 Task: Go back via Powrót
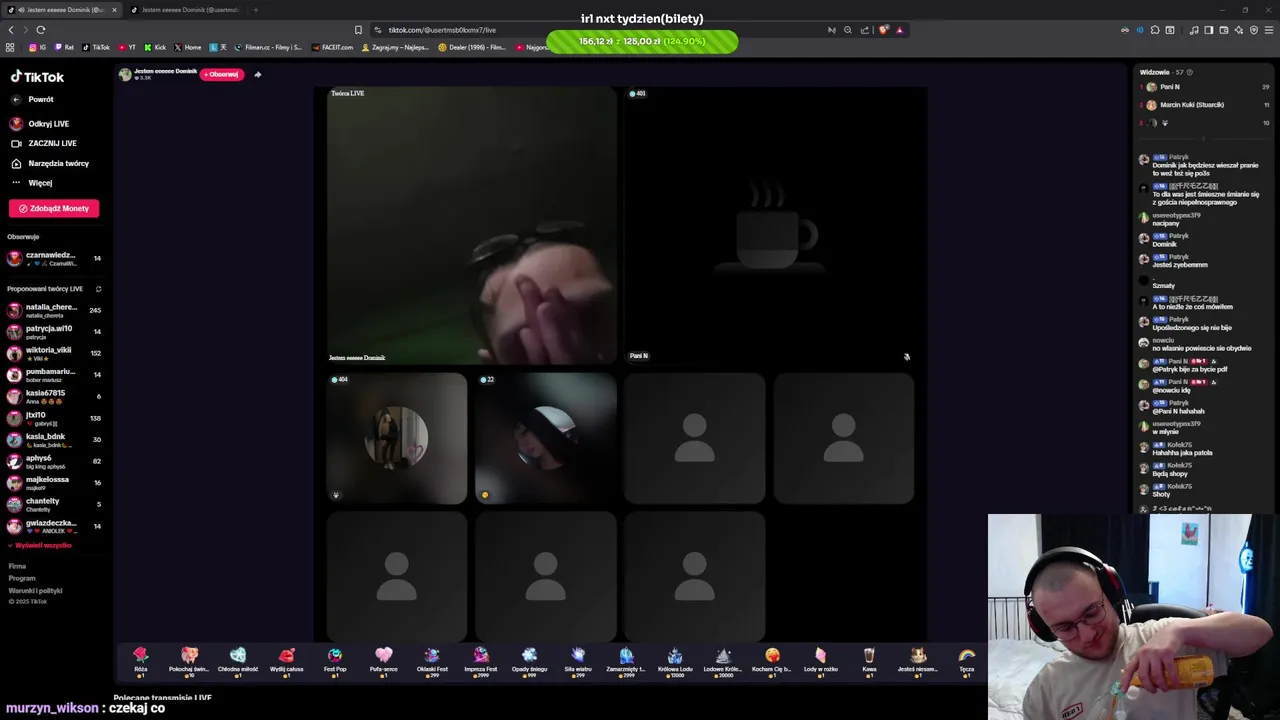tap(41, 99)
